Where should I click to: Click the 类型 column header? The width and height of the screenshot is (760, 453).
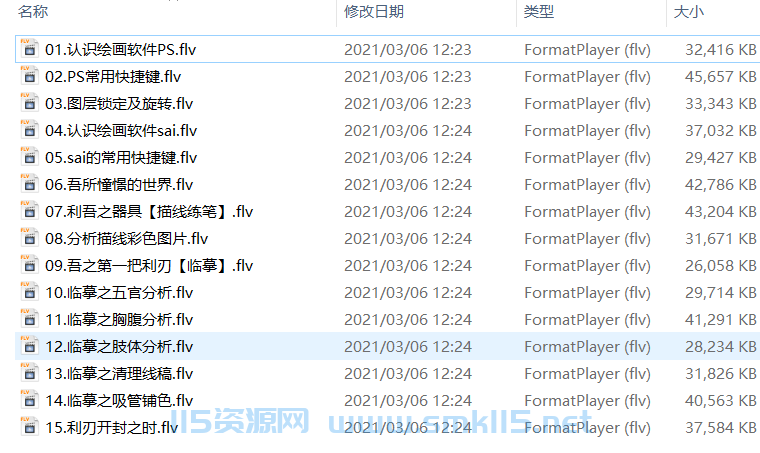538,12
